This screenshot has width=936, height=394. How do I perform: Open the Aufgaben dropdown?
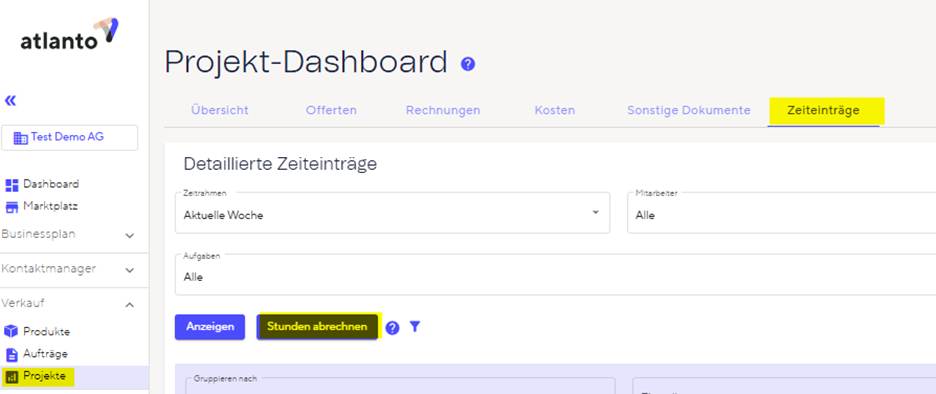tap(555, 275)
